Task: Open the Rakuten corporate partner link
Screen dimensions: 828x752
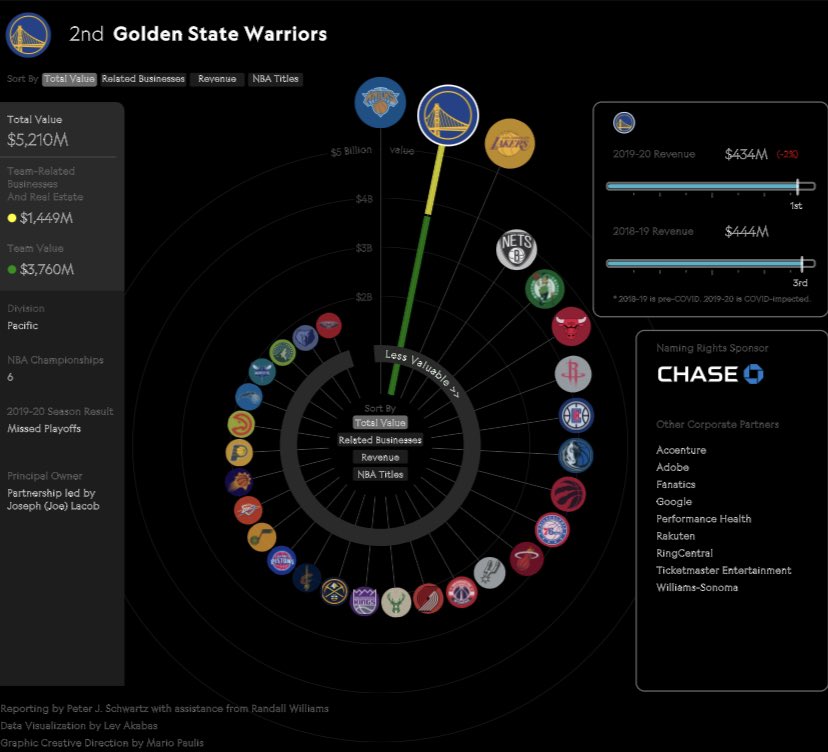Action: click(675, 535)
